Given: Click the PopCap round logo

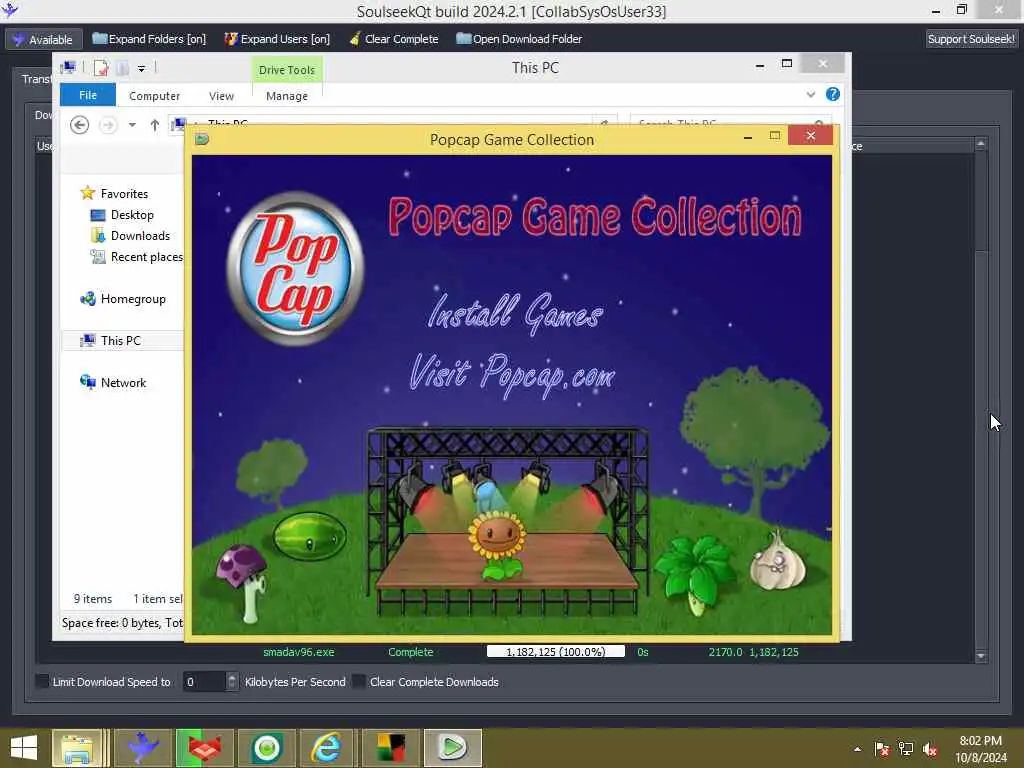Looking at the screenshot, I should click(x=295, y=268).
